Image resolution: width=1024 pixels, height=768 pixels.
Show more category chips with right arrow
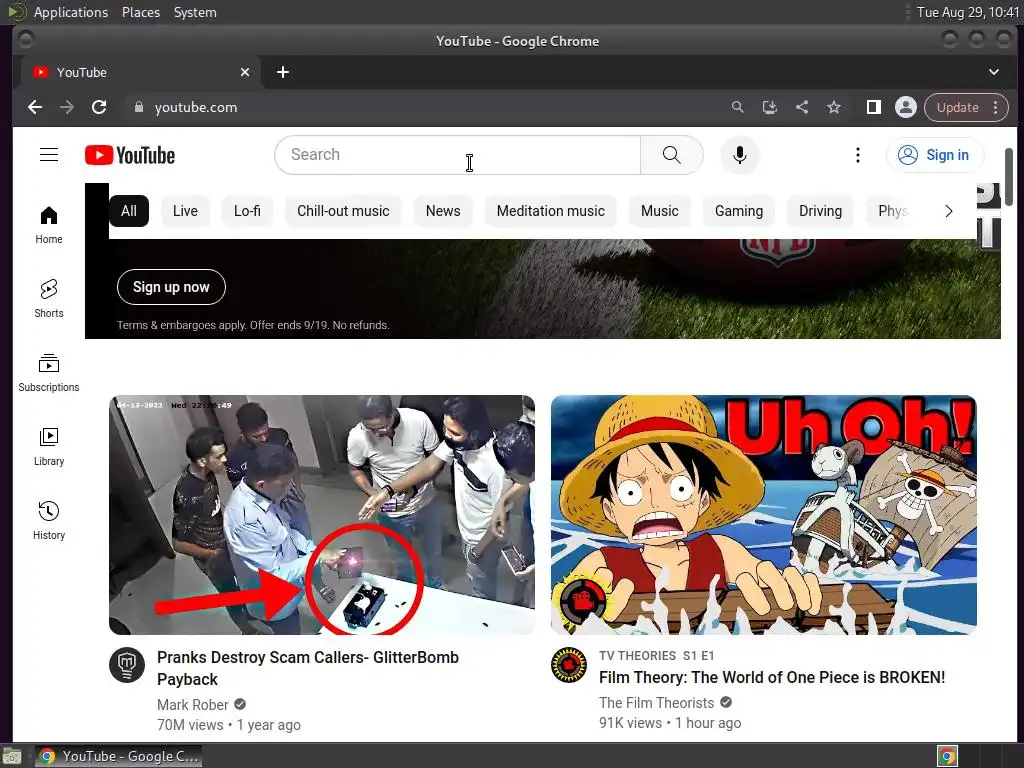click(x=948, y=211)
